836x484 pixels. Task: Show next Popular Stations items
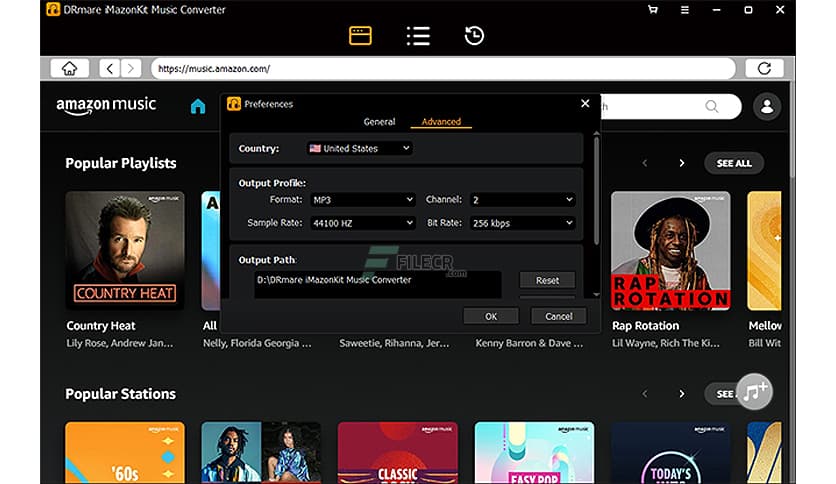pyautogui.click(x=681, y=394)
